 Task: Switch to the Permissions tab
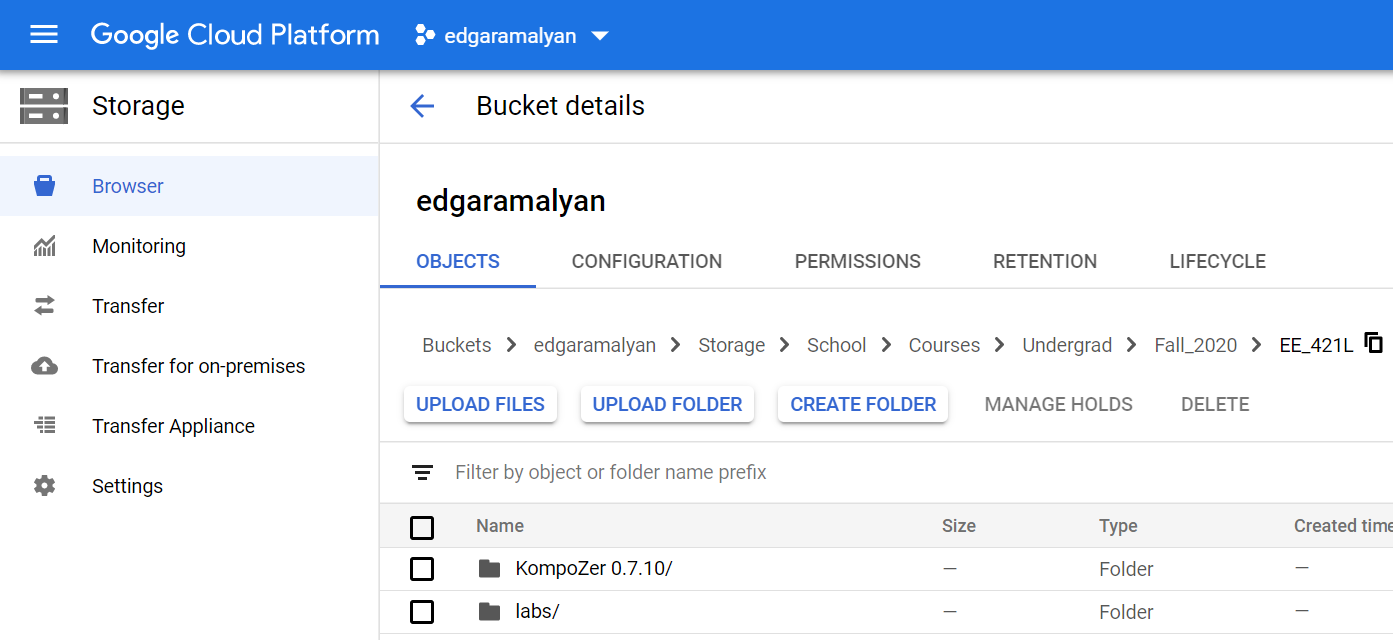coord(857,261)
